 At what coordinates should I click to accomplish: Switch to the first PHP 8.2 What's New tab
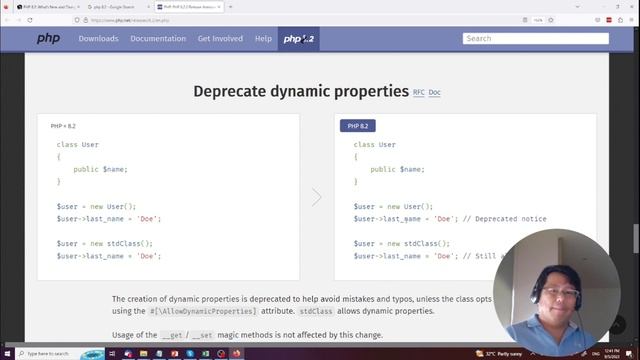[x=48, y=7]
